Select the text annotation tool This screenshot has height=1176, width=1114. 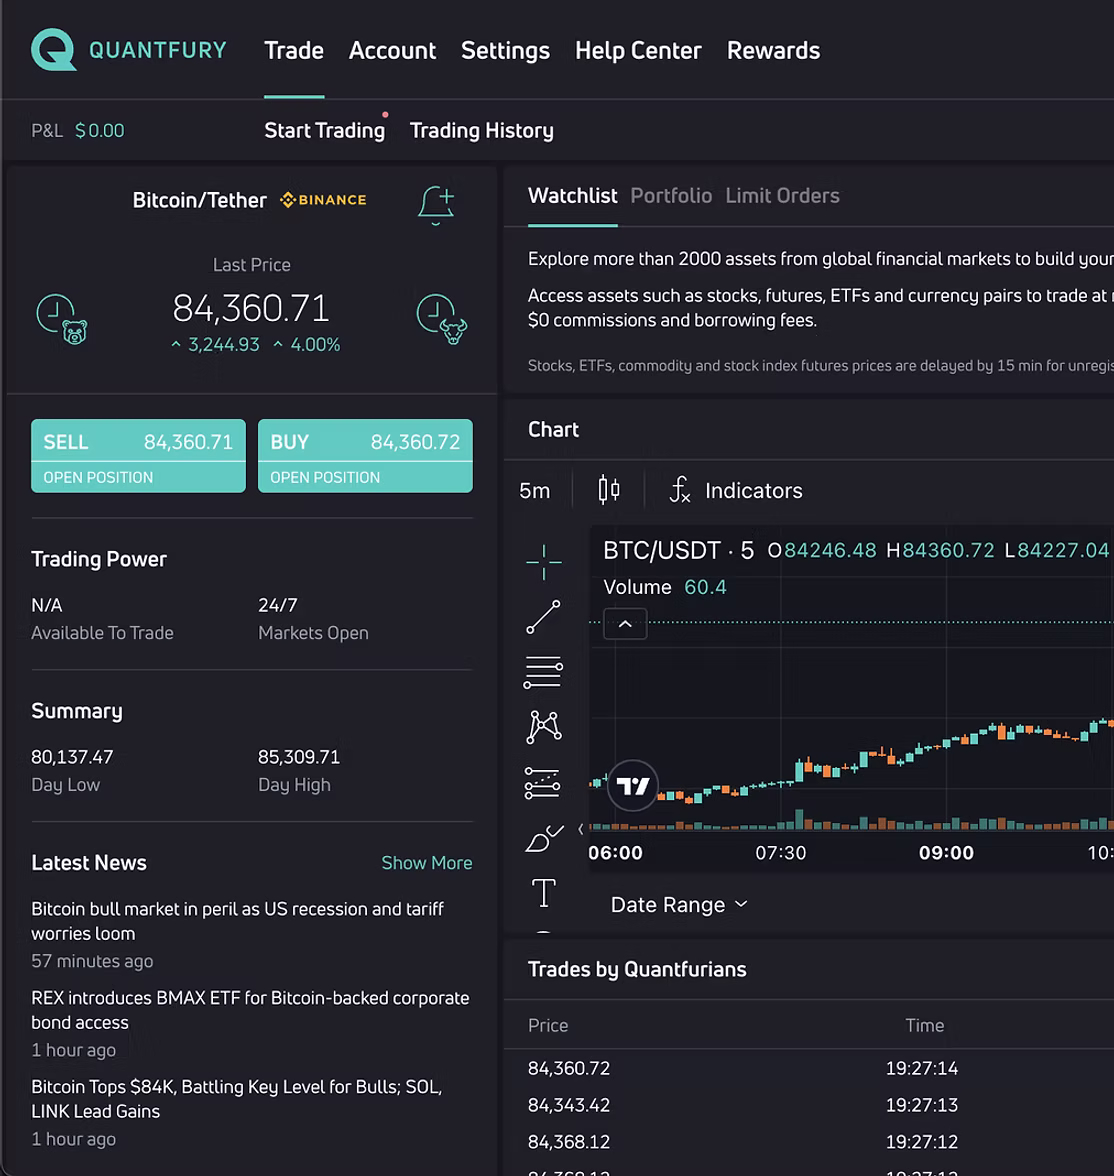point(544,892)
